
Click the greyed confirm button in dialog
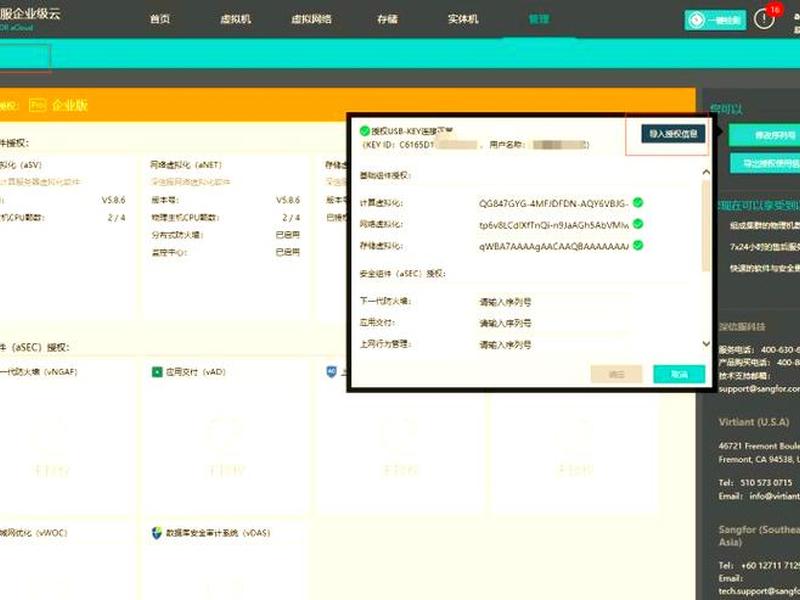[616, 374]
